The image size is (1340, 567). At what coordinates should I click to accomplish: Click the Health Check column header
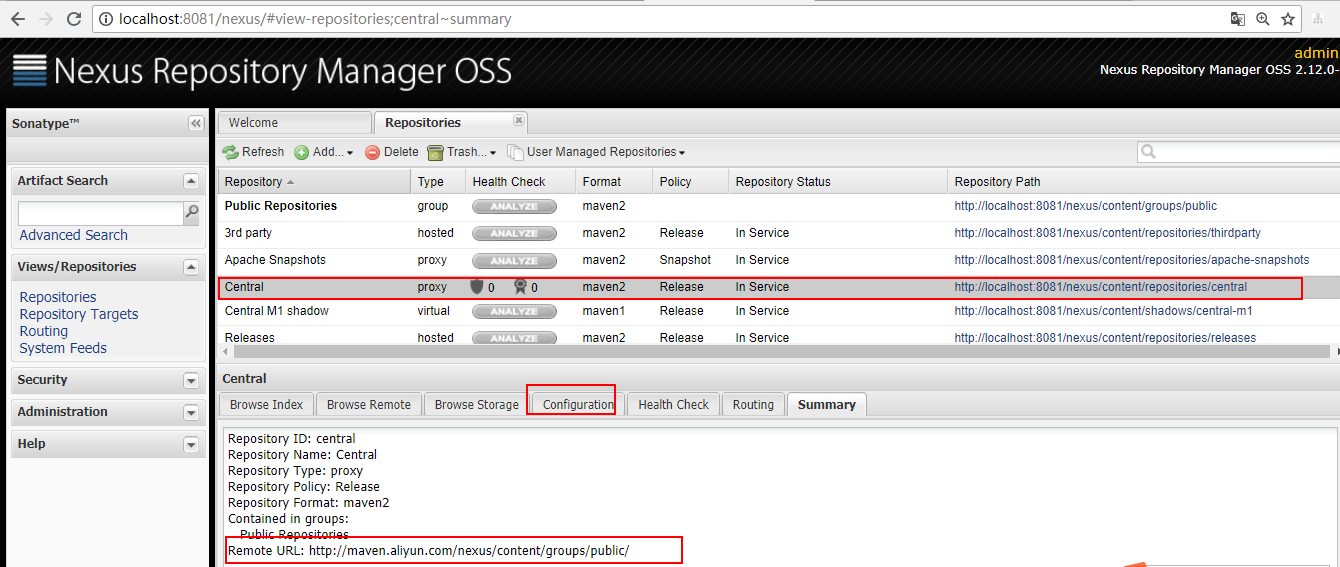click(520, 182)
